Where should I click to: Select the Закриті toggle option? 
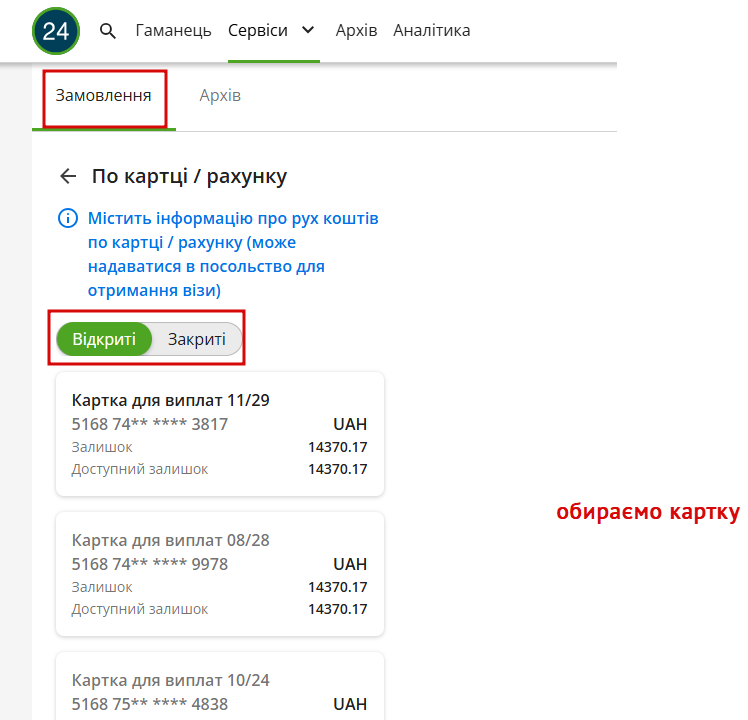click(x=197, y=339)
